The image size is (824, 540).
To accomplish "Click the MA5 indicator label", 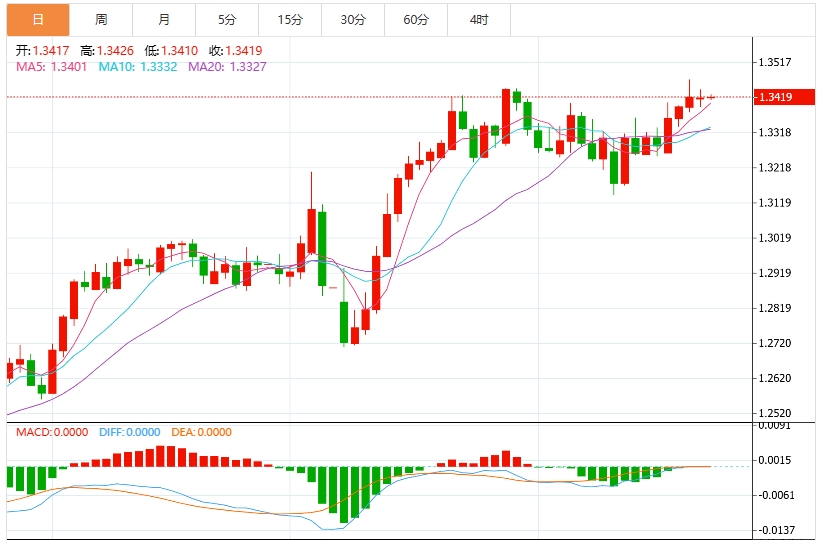I will pyautogui.click(x=51, y=66).
